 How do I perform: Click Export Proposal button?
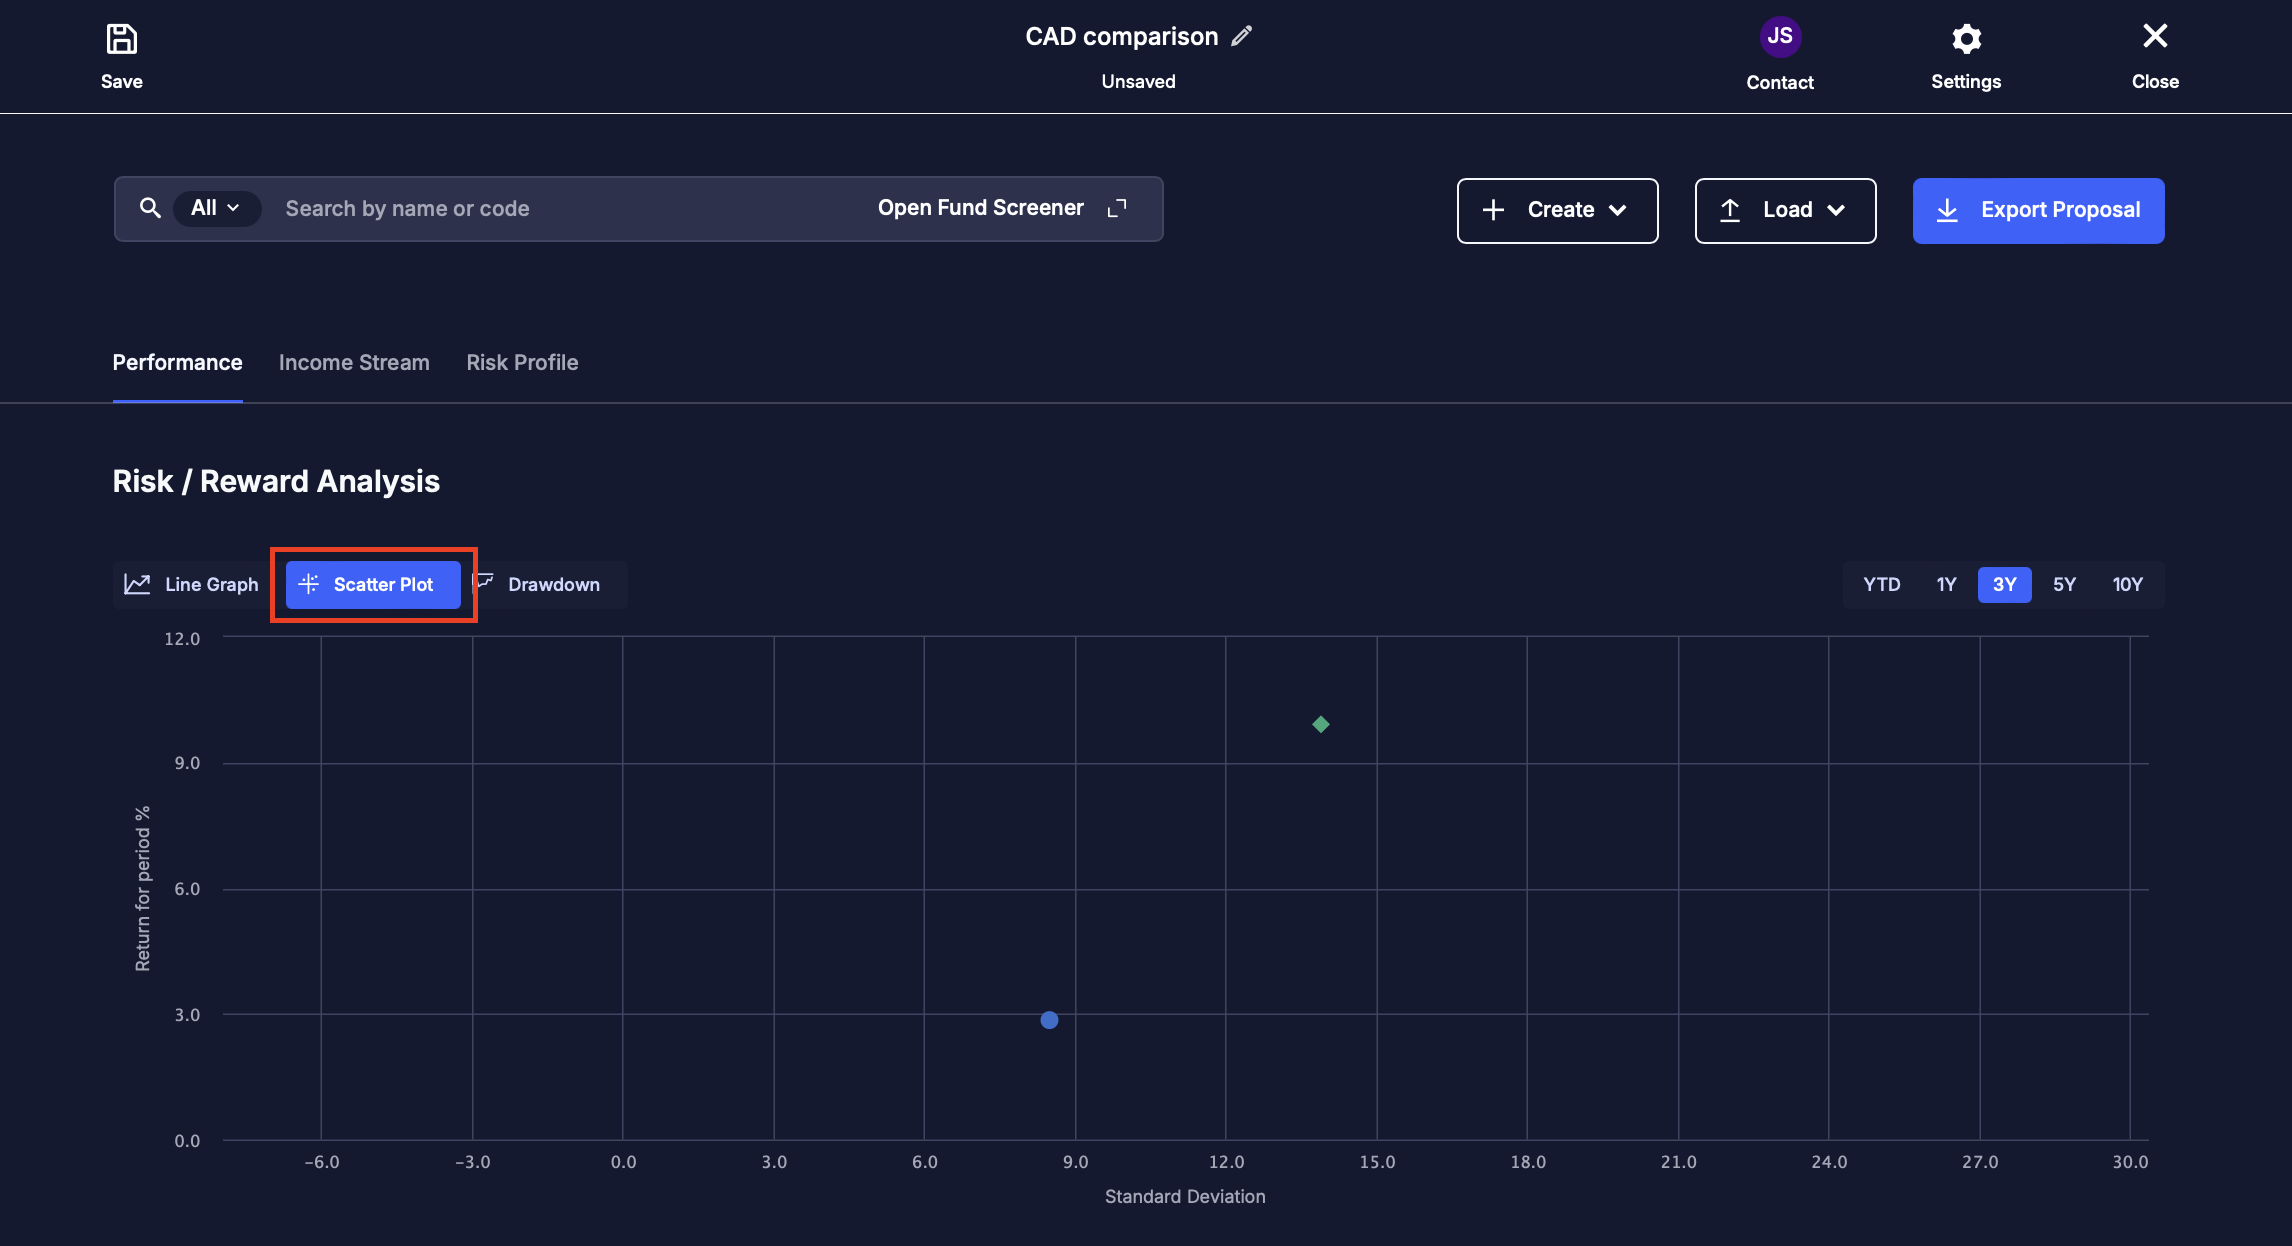click(2038, 210)
